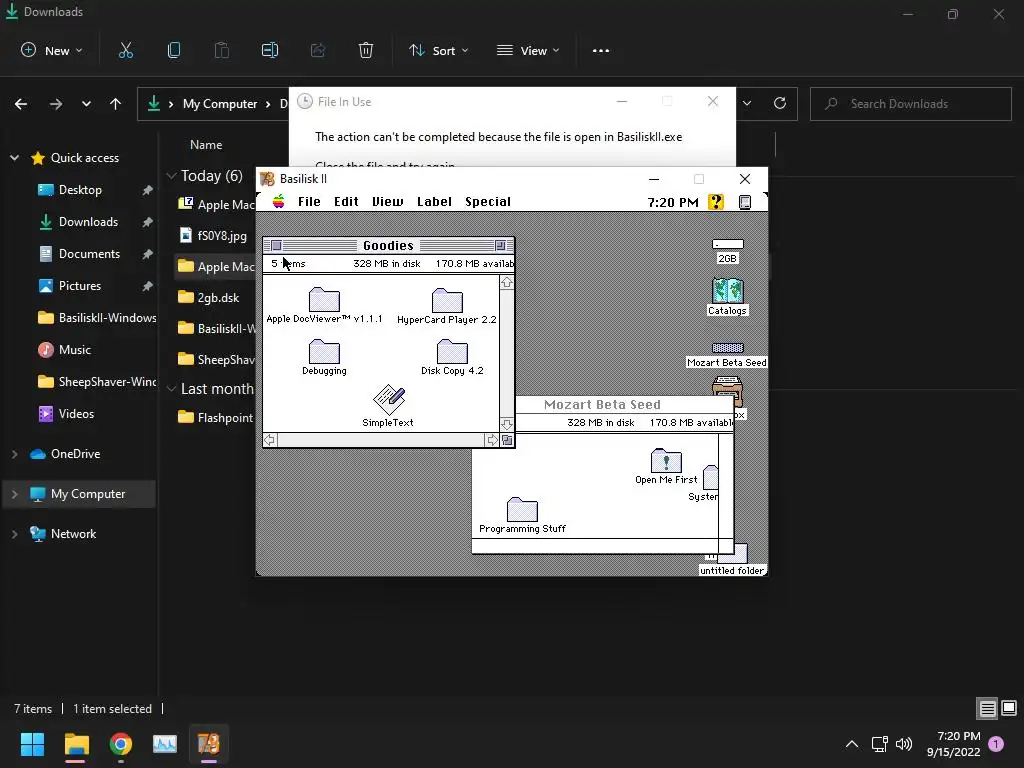Screen dimensions: 1024x768
Task: Open Pictures in Quick access
Action: (80, 286)
